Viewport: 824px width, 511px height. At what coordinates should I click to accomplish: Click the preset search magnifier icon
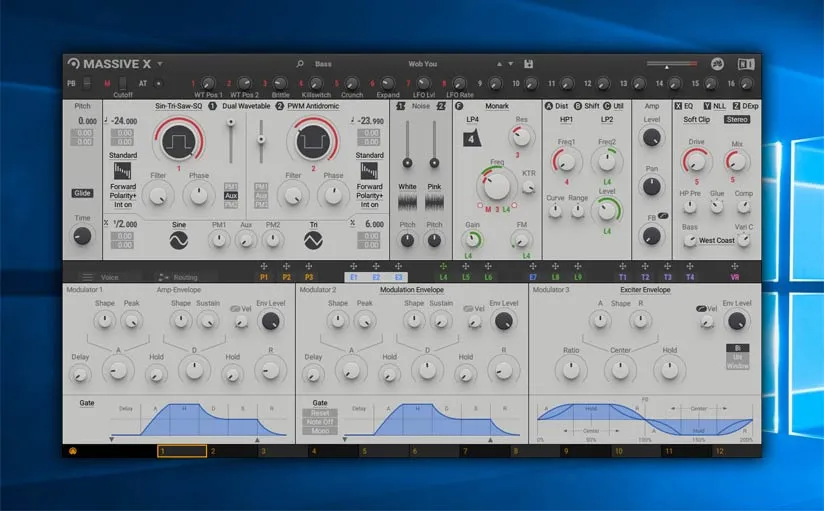pos(300,64)
